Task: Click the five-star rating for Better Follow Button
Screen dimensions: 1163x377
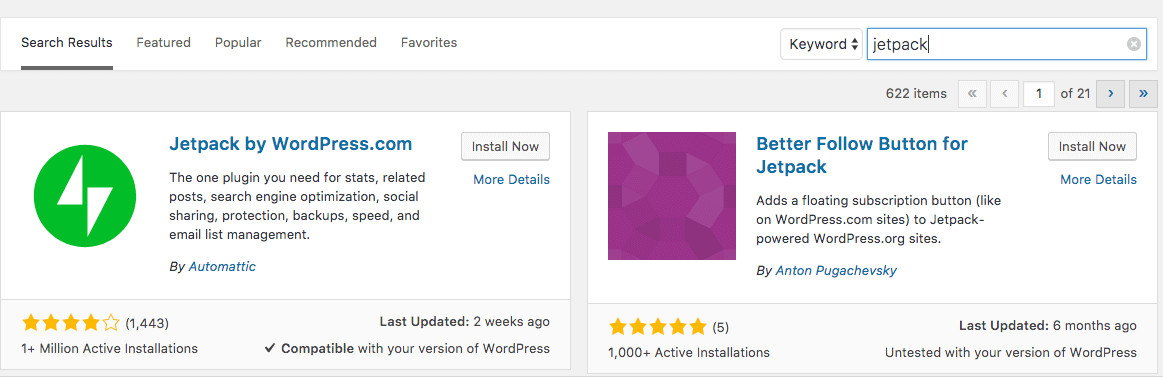Action: coord(657,327)
